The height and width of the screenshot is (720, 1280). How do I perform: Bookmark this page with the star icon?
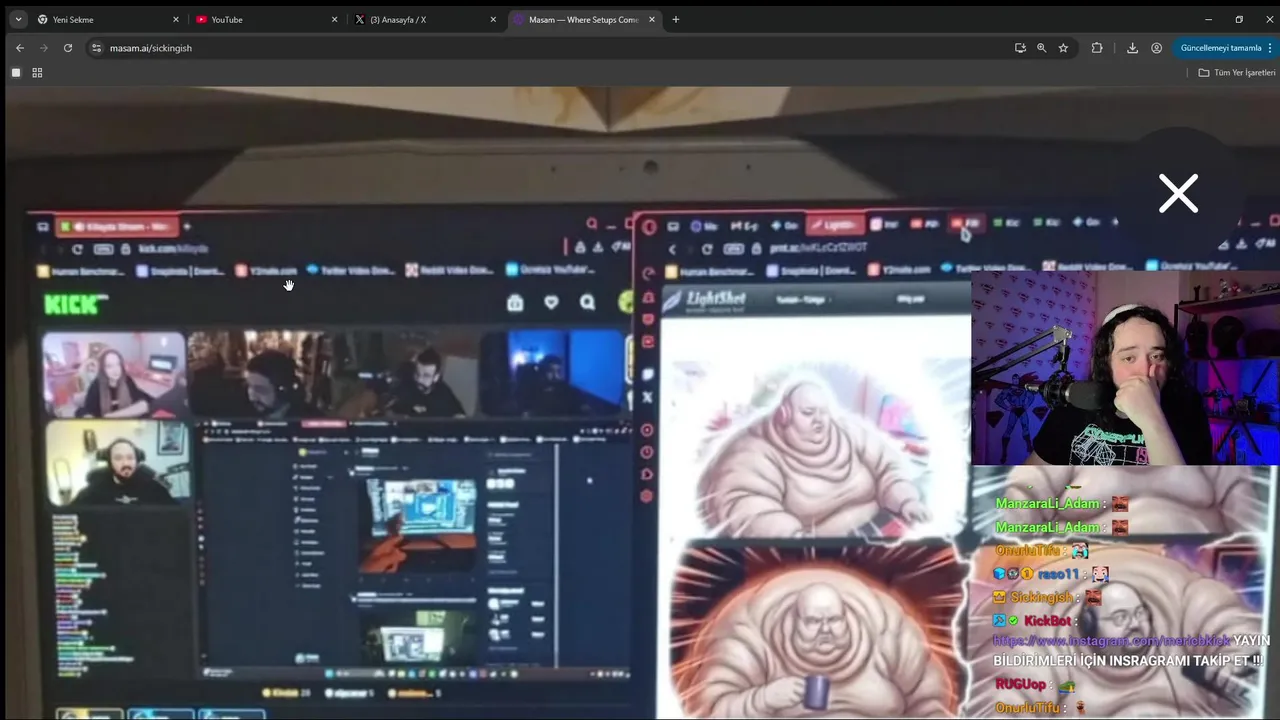(1063, 48)
